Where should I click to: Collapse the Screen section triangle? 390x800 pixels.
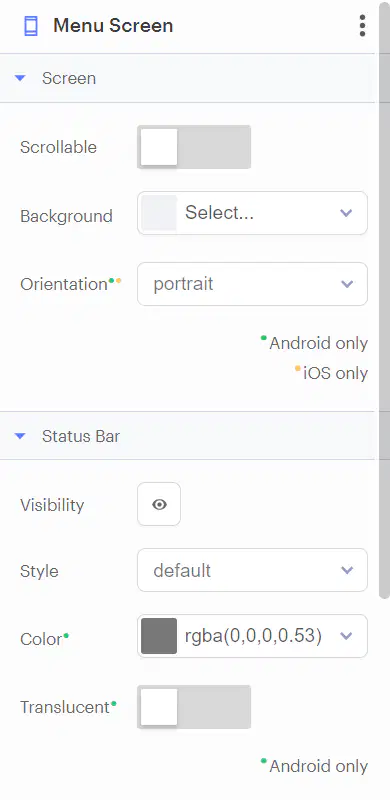click(x=20, y=78)
